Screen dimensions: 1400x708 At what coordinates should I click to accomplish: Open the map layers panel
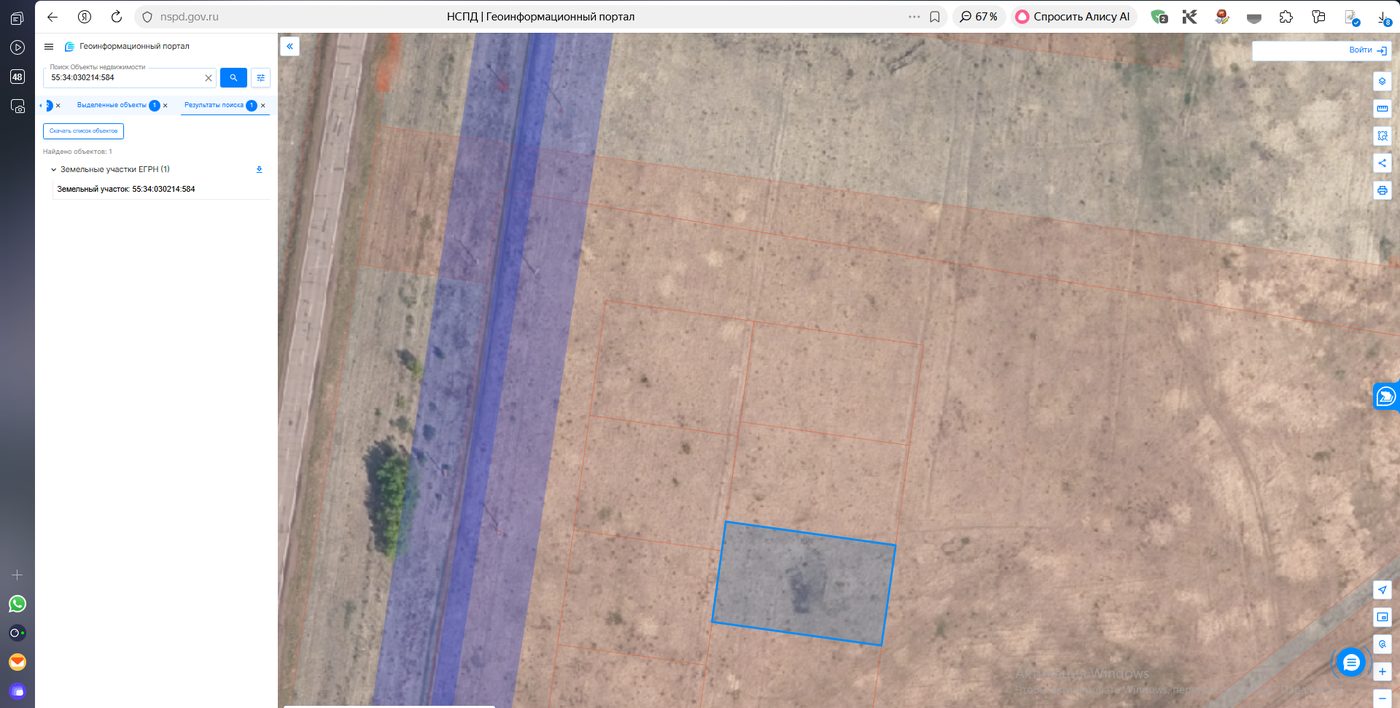1382,81
